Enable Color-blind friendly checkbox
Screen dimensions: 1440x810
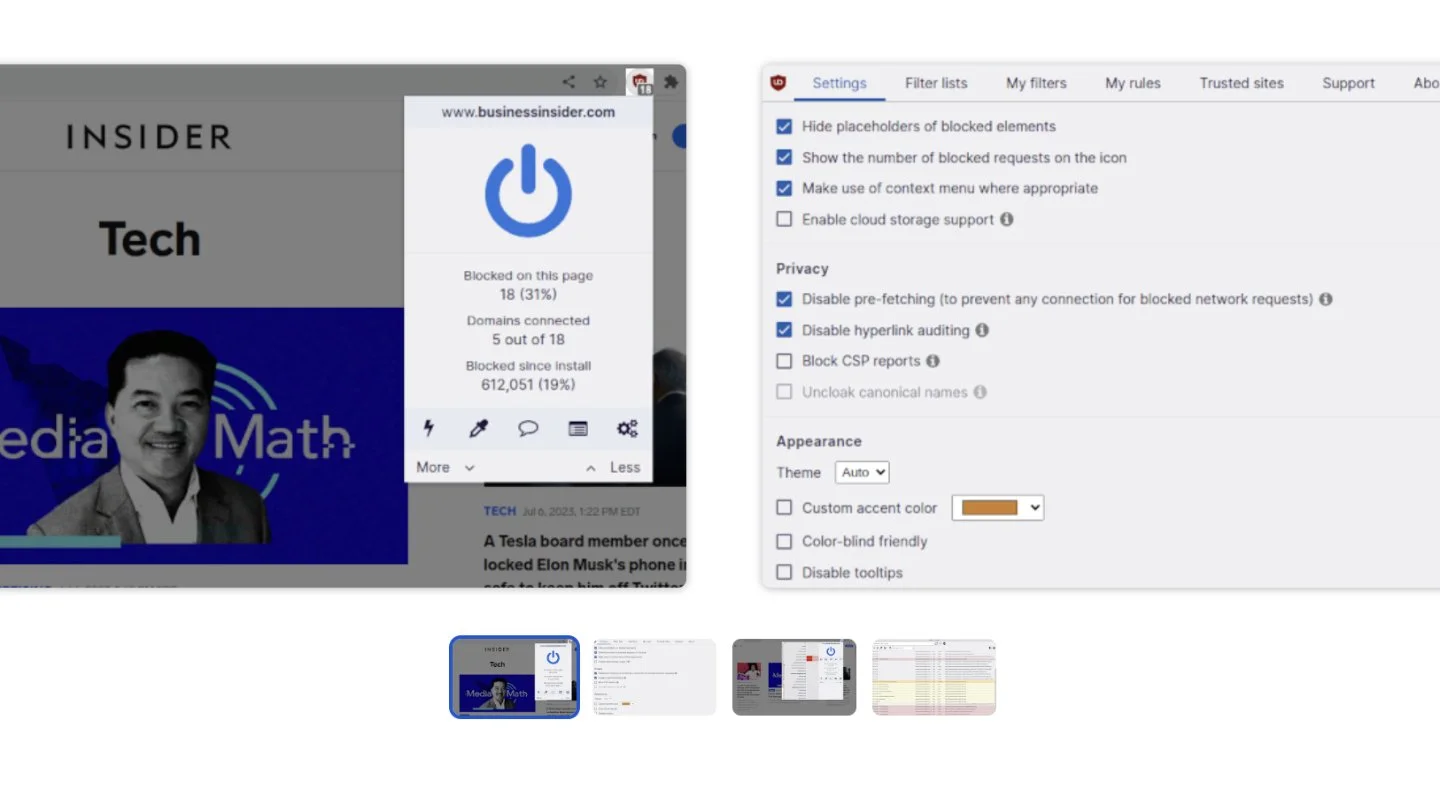click(784, 541)
